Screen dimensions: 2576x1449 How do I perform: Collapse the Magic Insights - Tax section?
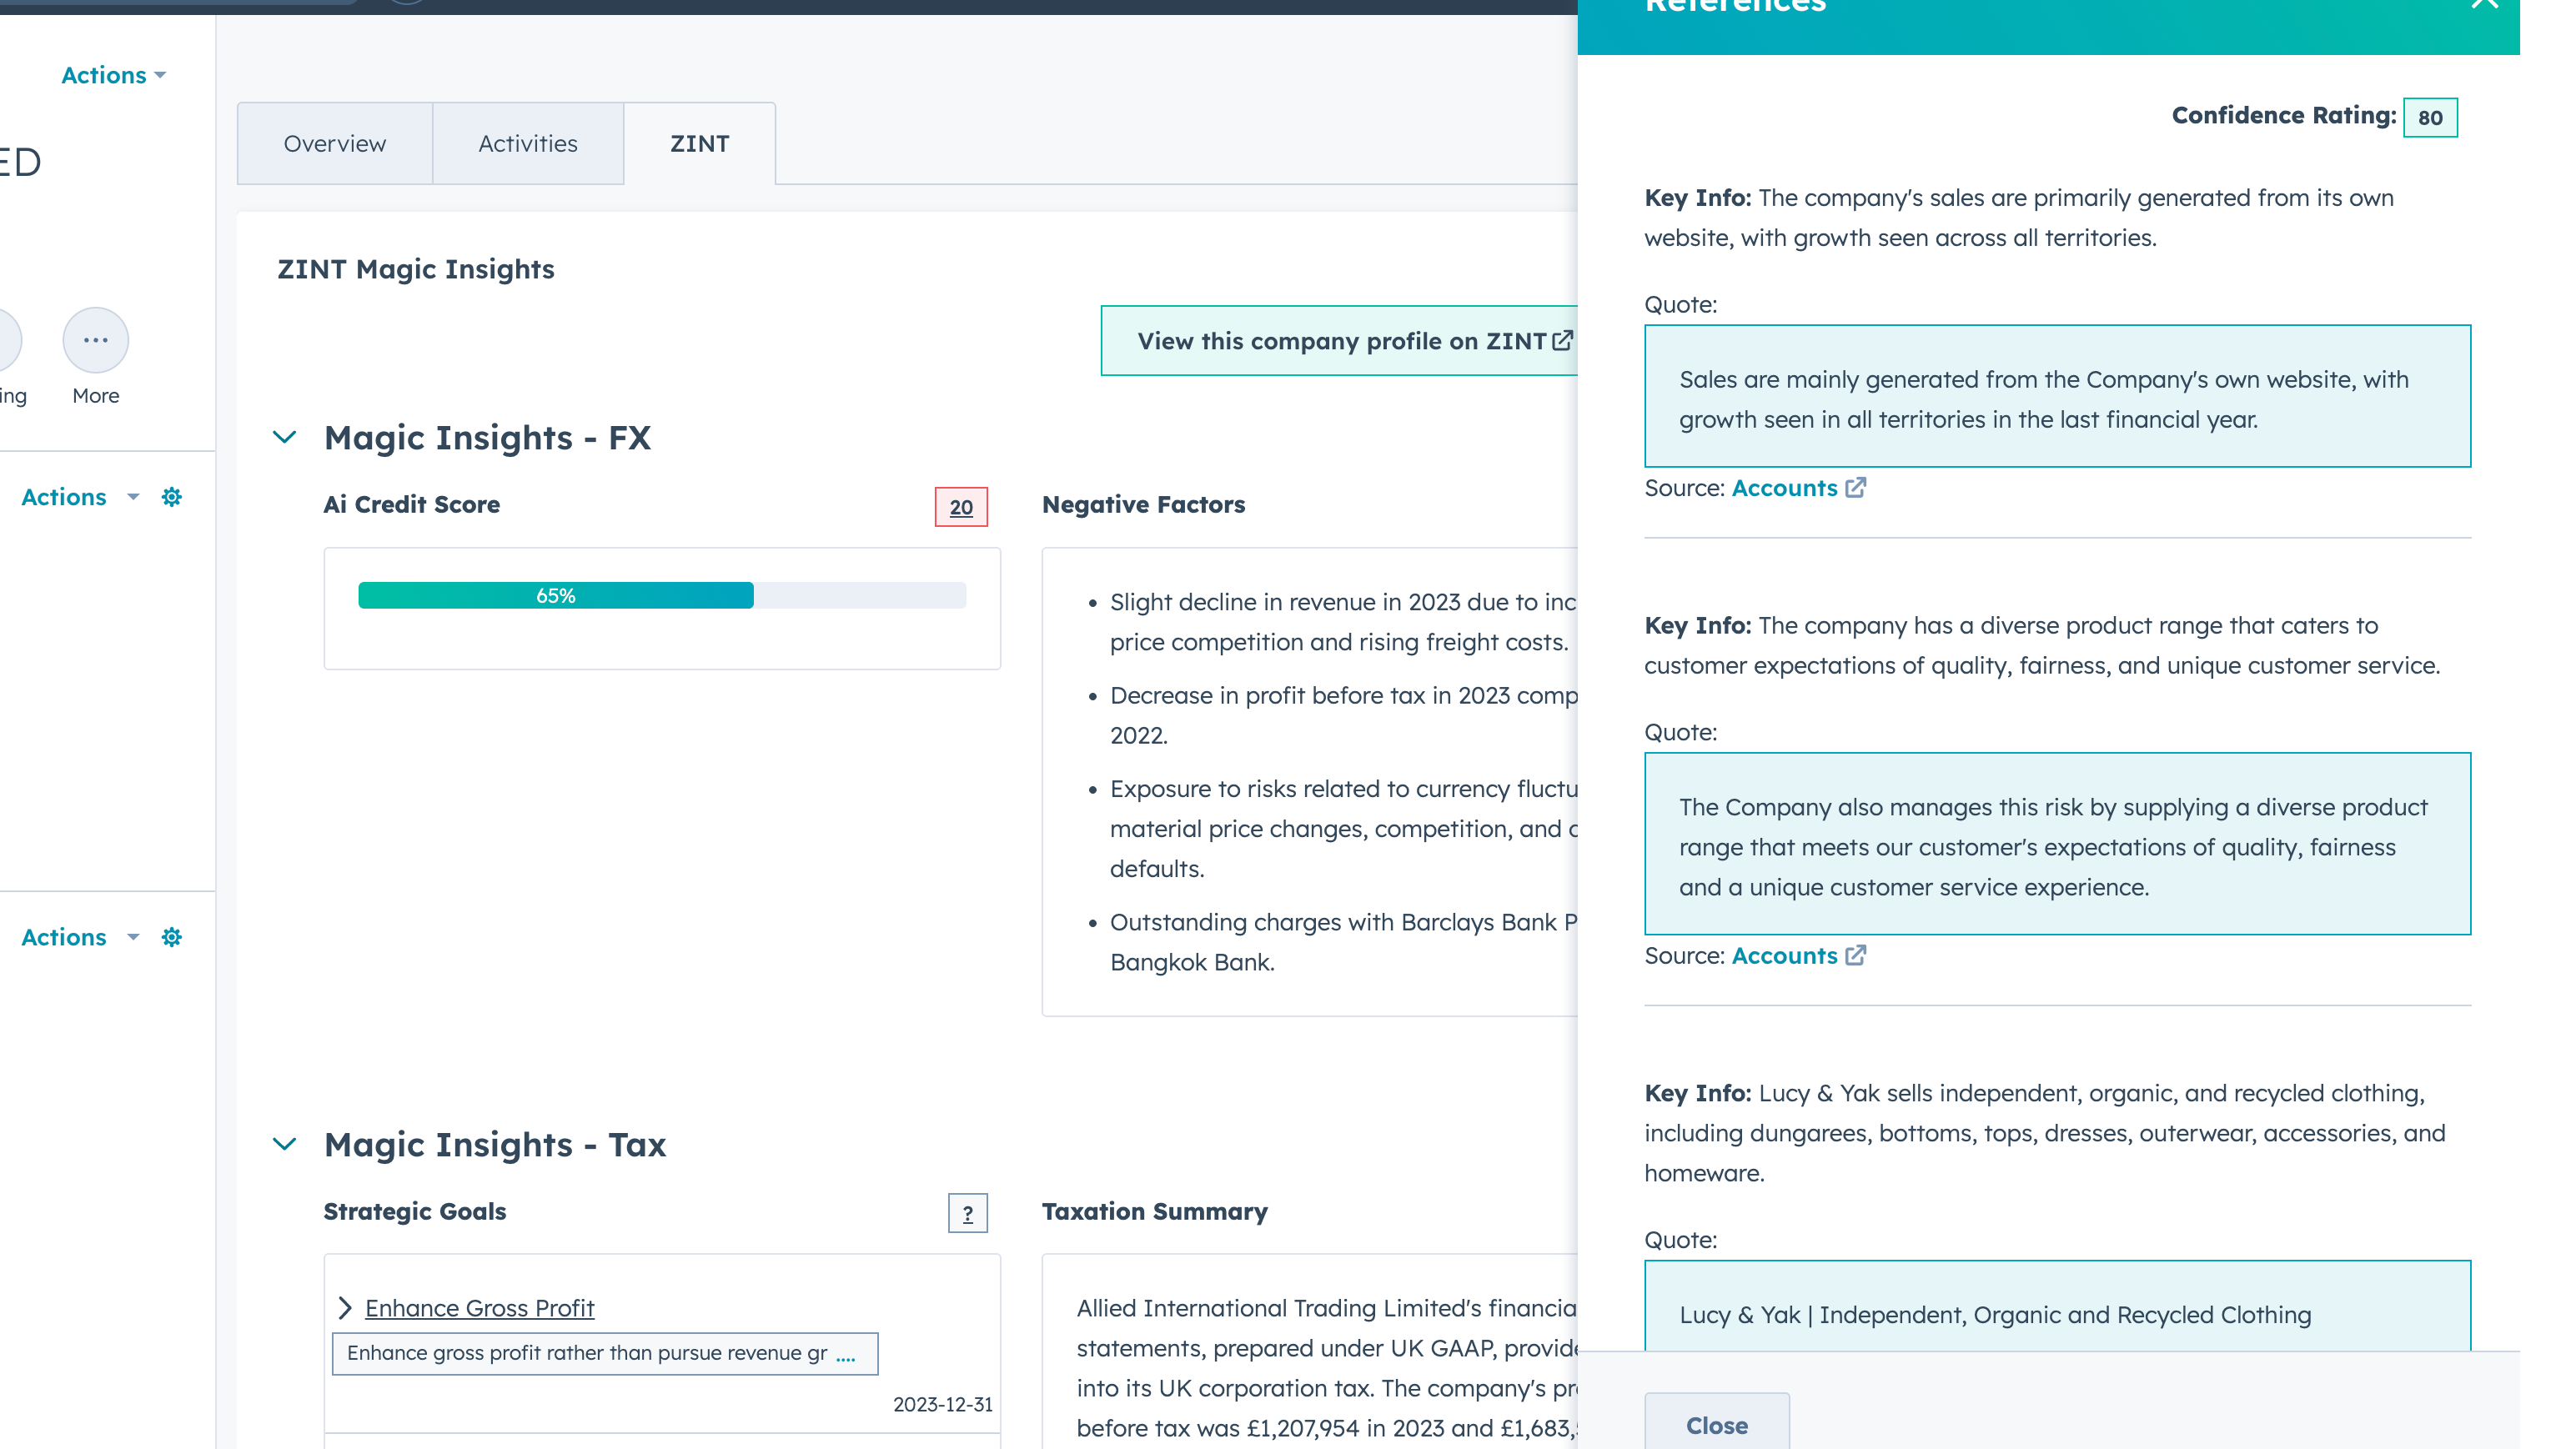coord(285,1144)
